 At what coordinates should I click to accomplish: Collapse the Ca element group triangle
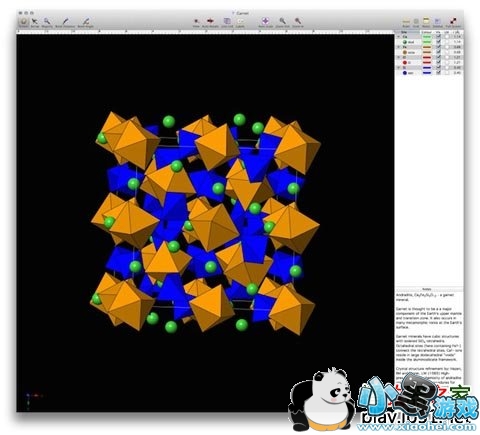point(398,37)
